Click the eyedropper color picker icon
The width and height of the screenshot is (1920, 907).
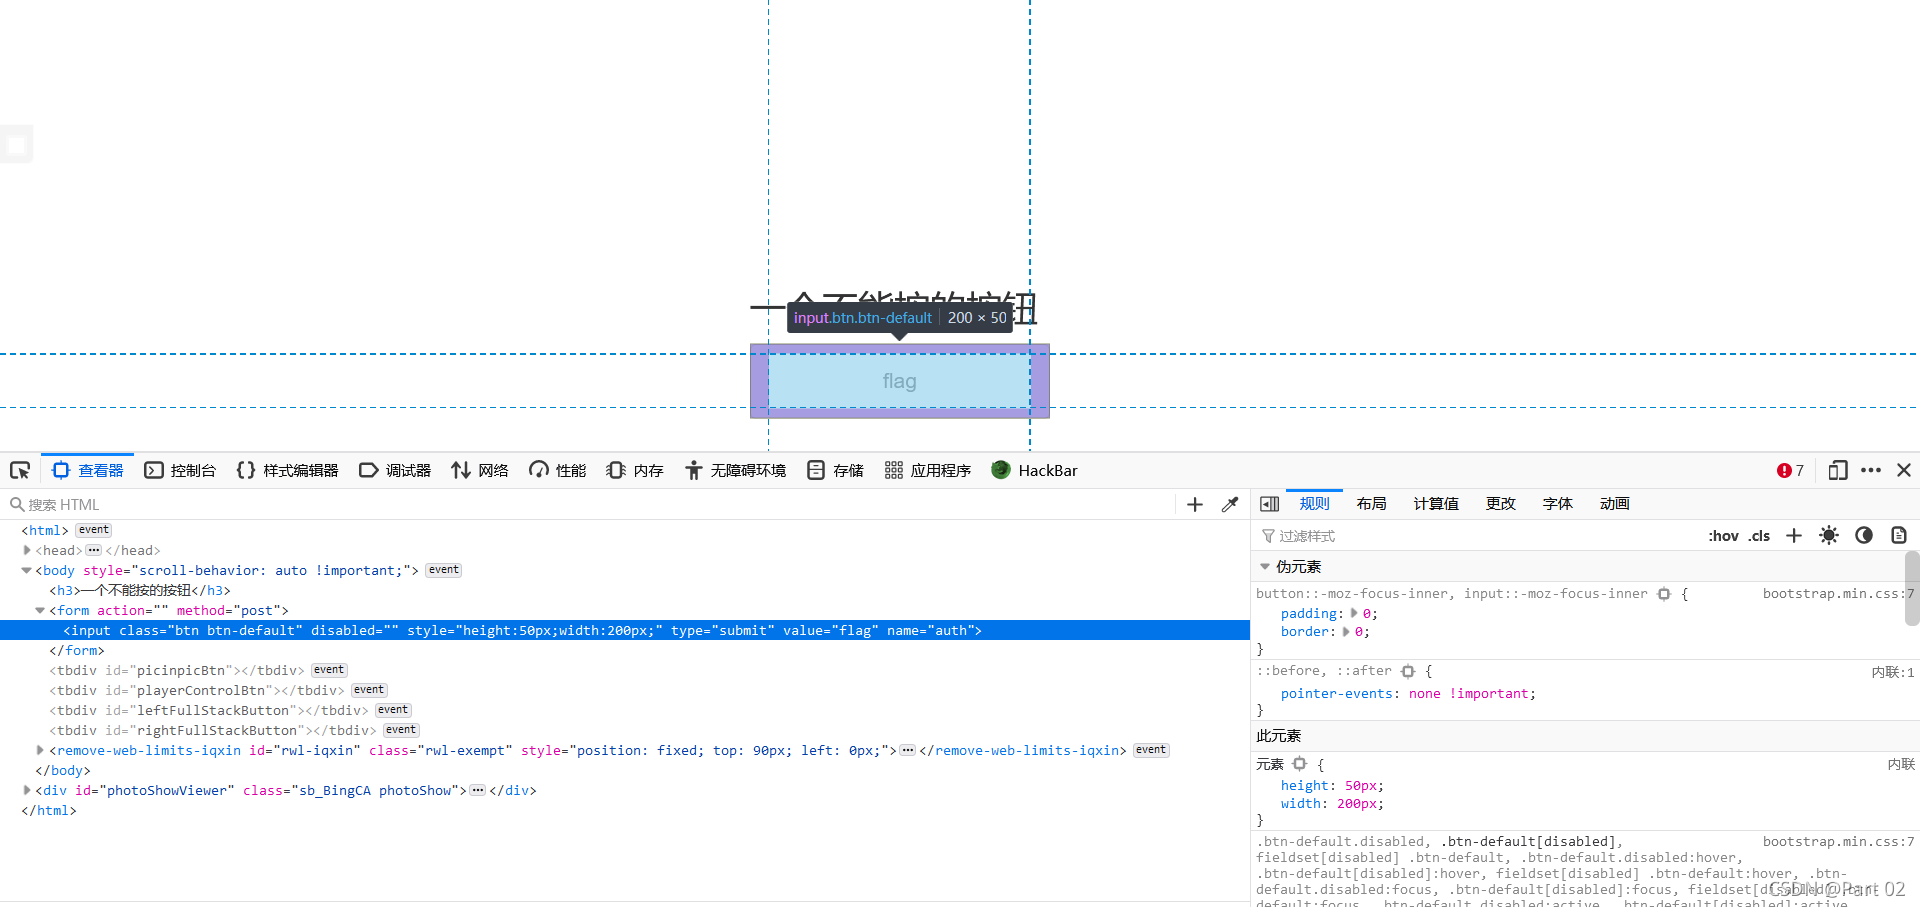pos(1230,504)
